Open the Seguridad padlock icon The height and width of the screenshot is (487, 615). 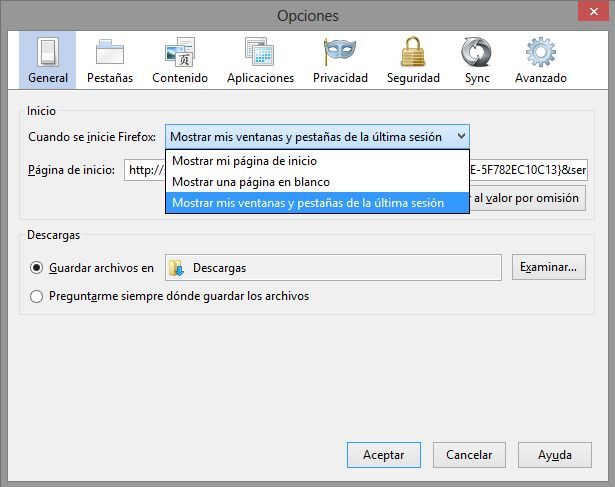click(x=413, y=51)
